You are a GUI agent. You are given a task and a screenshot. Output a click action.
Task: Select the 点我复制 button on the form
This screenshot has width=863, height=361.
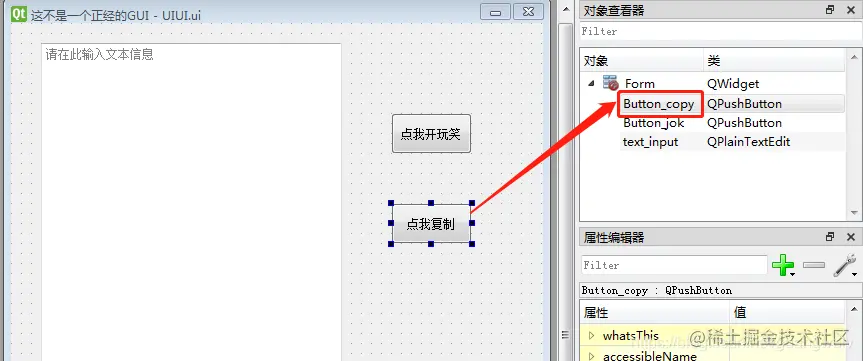pos(431,224)
